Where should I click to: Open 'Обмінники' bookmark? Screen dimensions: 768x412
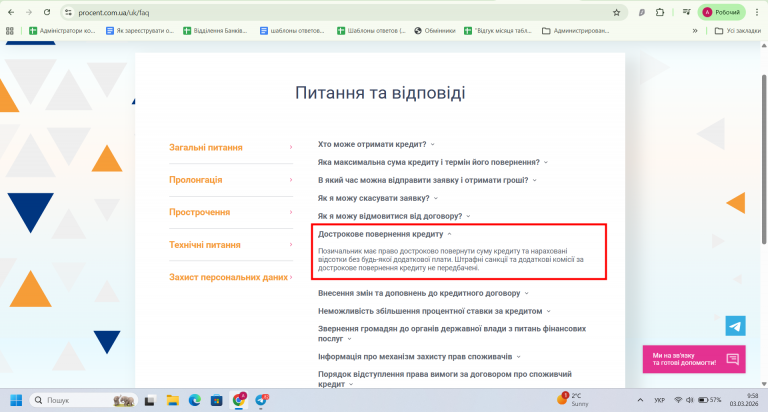click(x=434, y=30)
